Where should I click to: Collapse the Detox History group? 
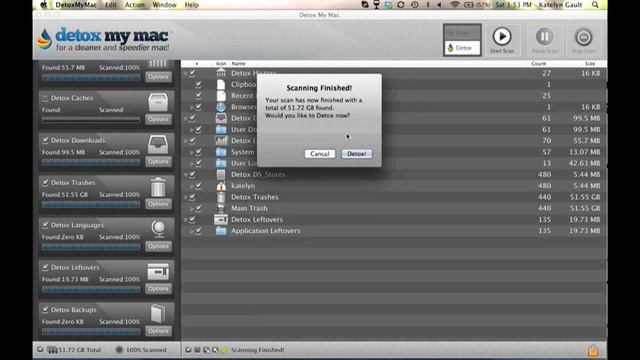[x=186, y=74]
